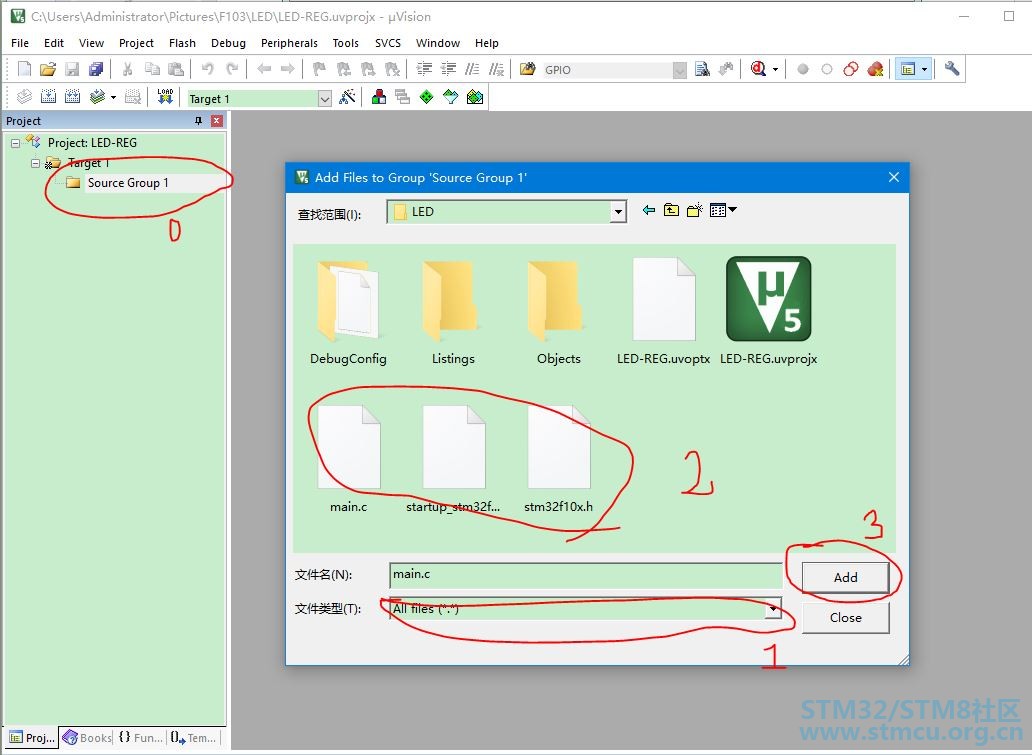Click the file name input field
Viewport: 1032px width, 755px height.
coord(585,575)
